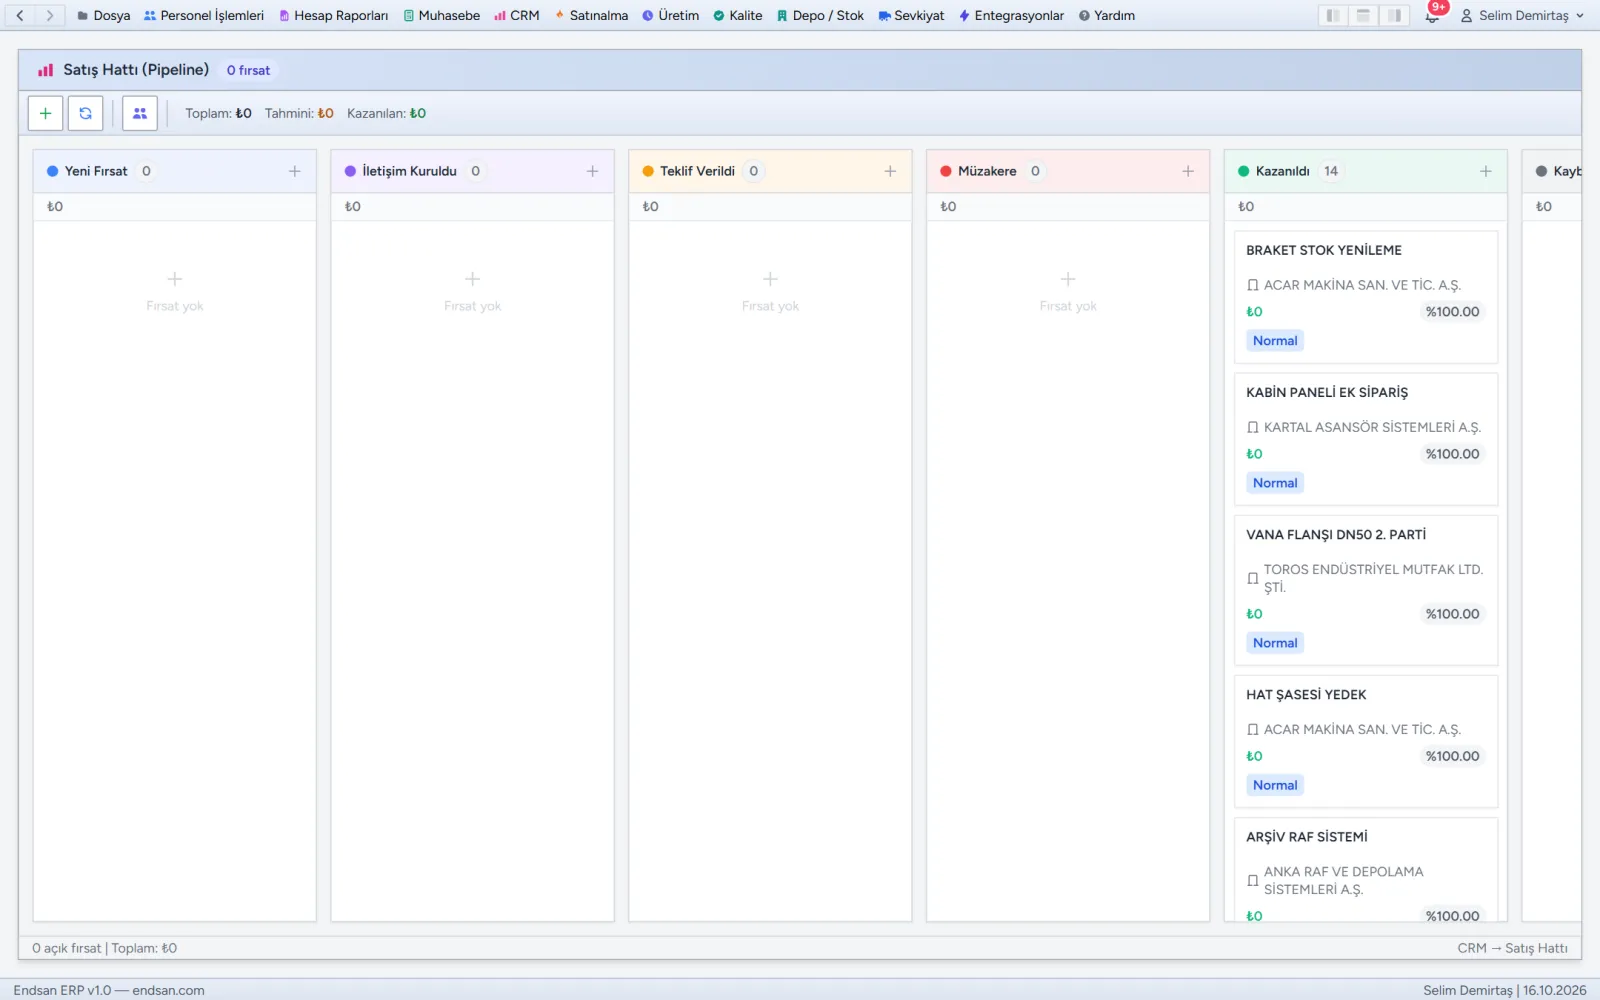
Task: Toggle the right panel layout icon
Action: click(x=1394, y=16)
